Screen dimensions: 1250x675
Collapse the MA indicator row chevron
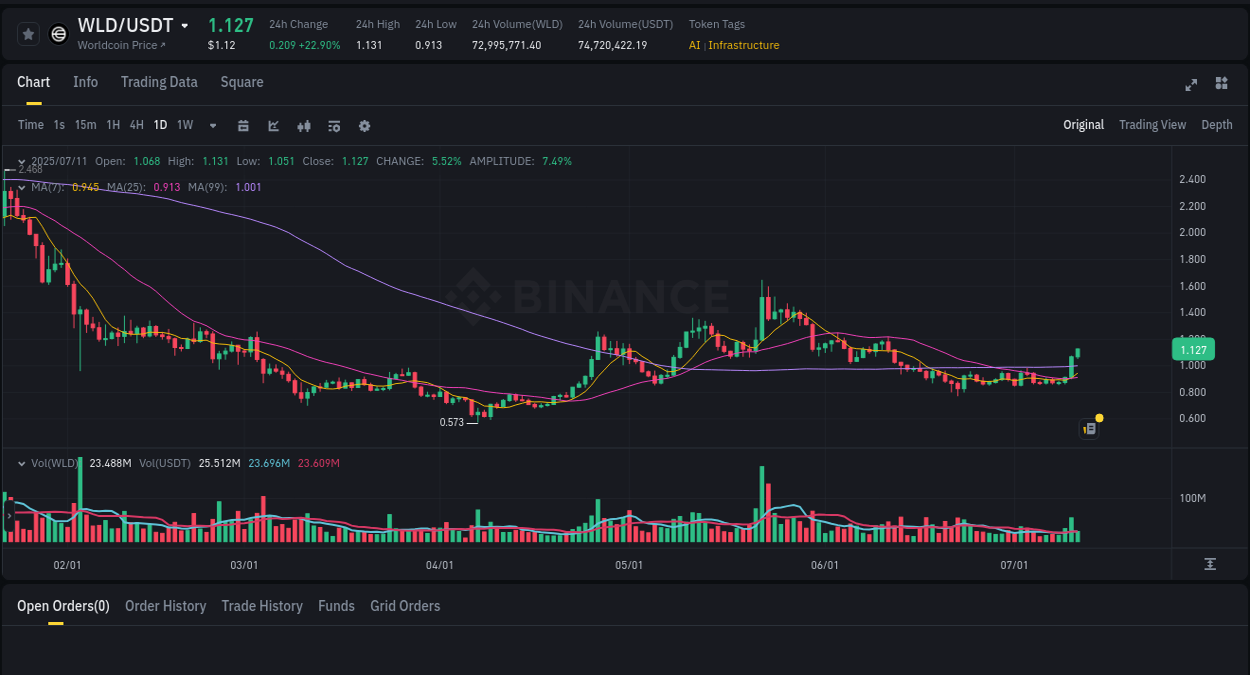click(x=22, y=187)
